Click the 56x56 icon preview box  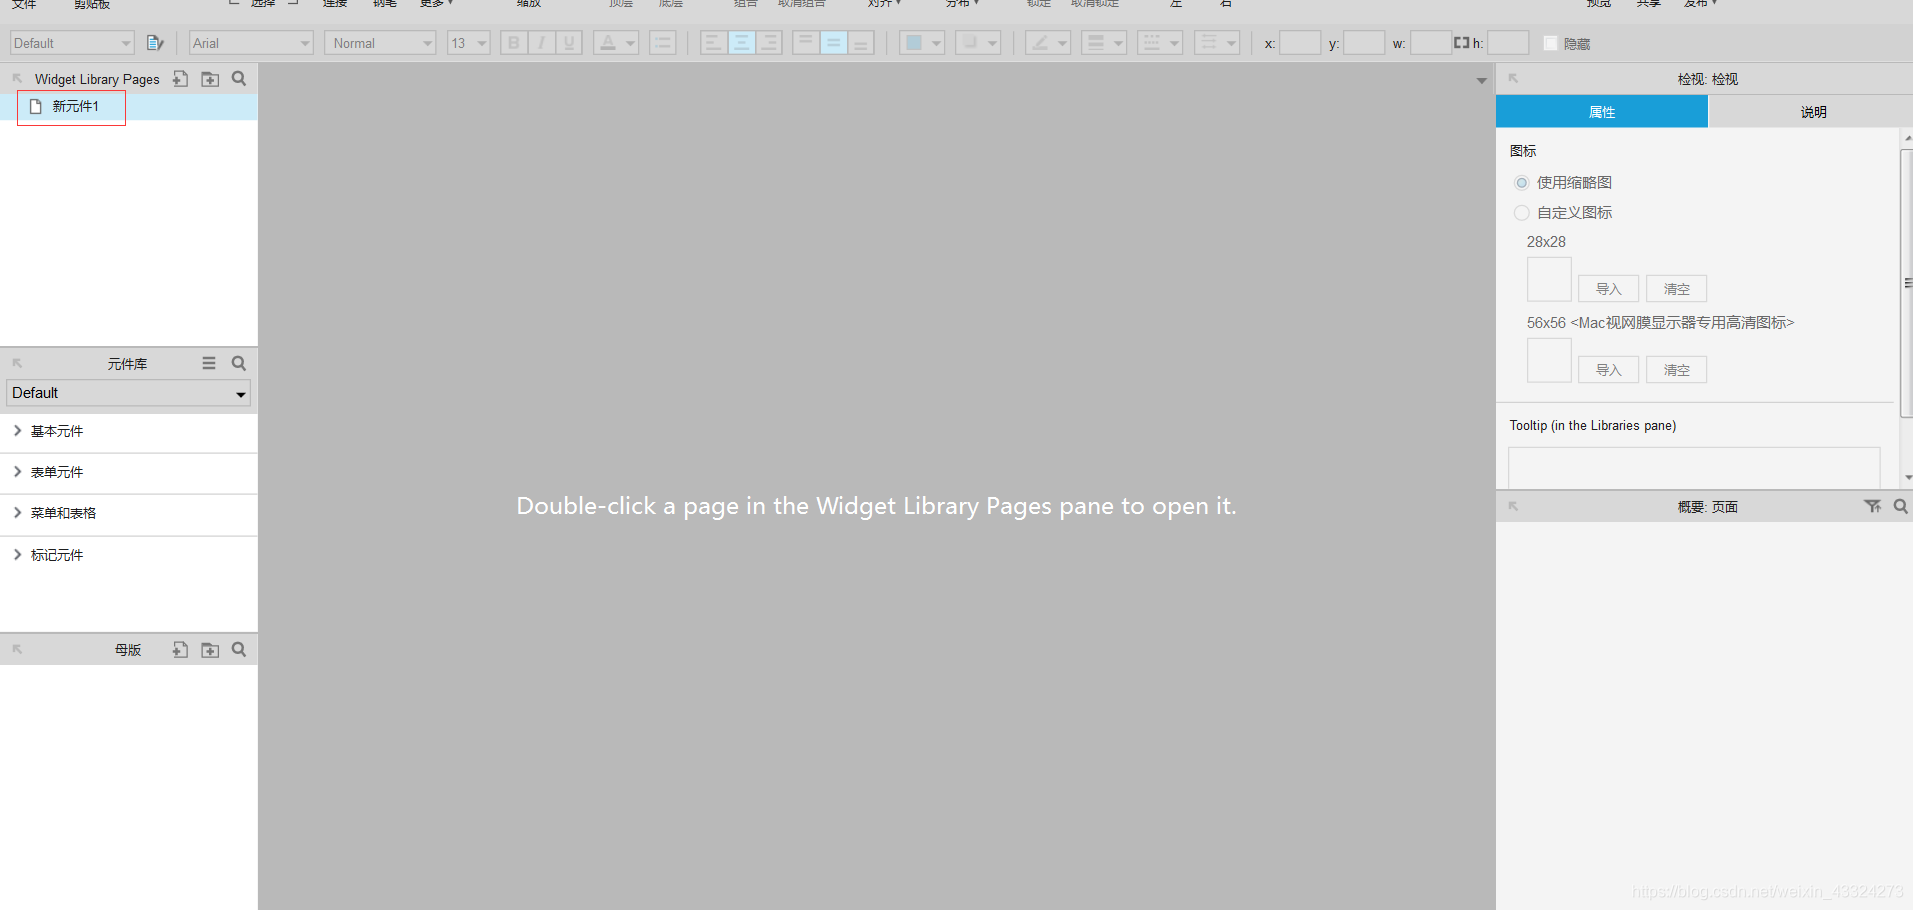point(1549,360)
